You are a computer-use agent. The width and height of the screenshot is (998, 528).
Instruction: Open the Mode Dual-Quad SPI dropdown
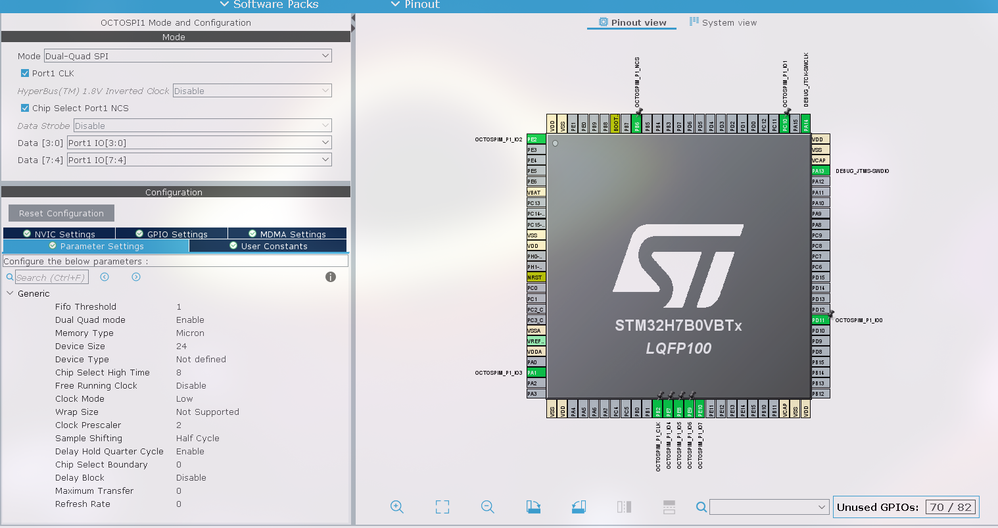click(188, 56)
